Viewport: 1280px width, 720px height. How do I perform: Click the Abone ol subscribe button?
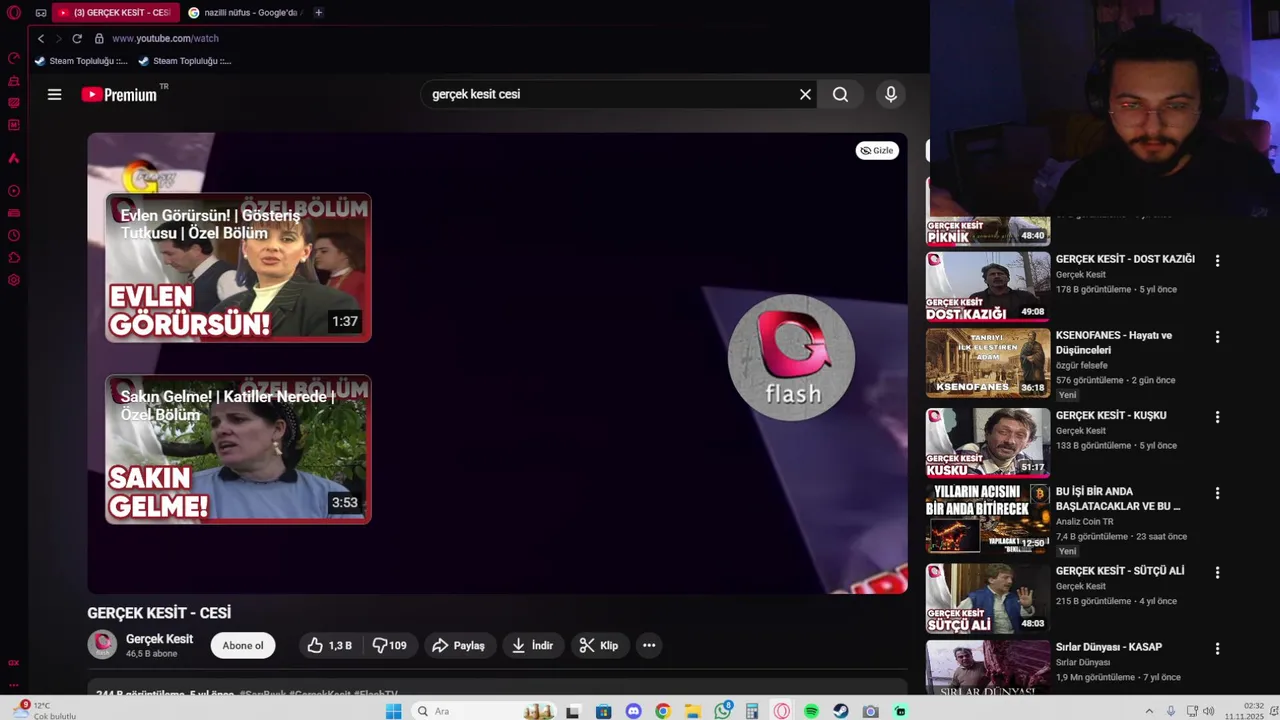tap(243, 645)
